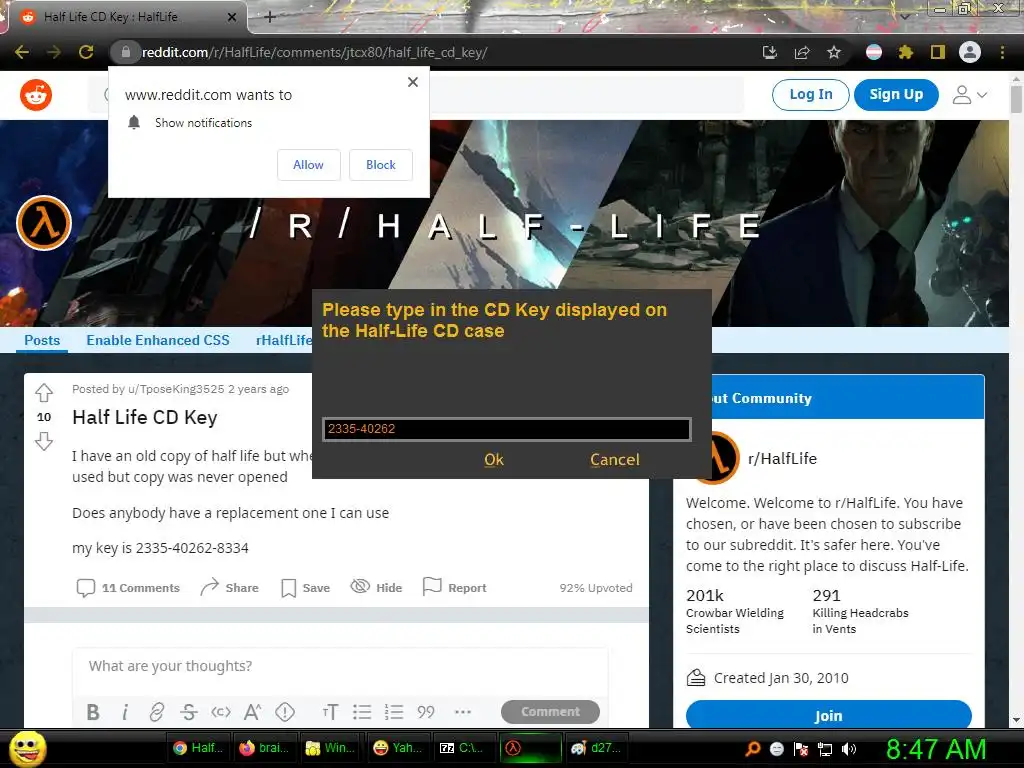Hide the post
The width and height of the screenshot is (1024, 768).
pos(376,588)
